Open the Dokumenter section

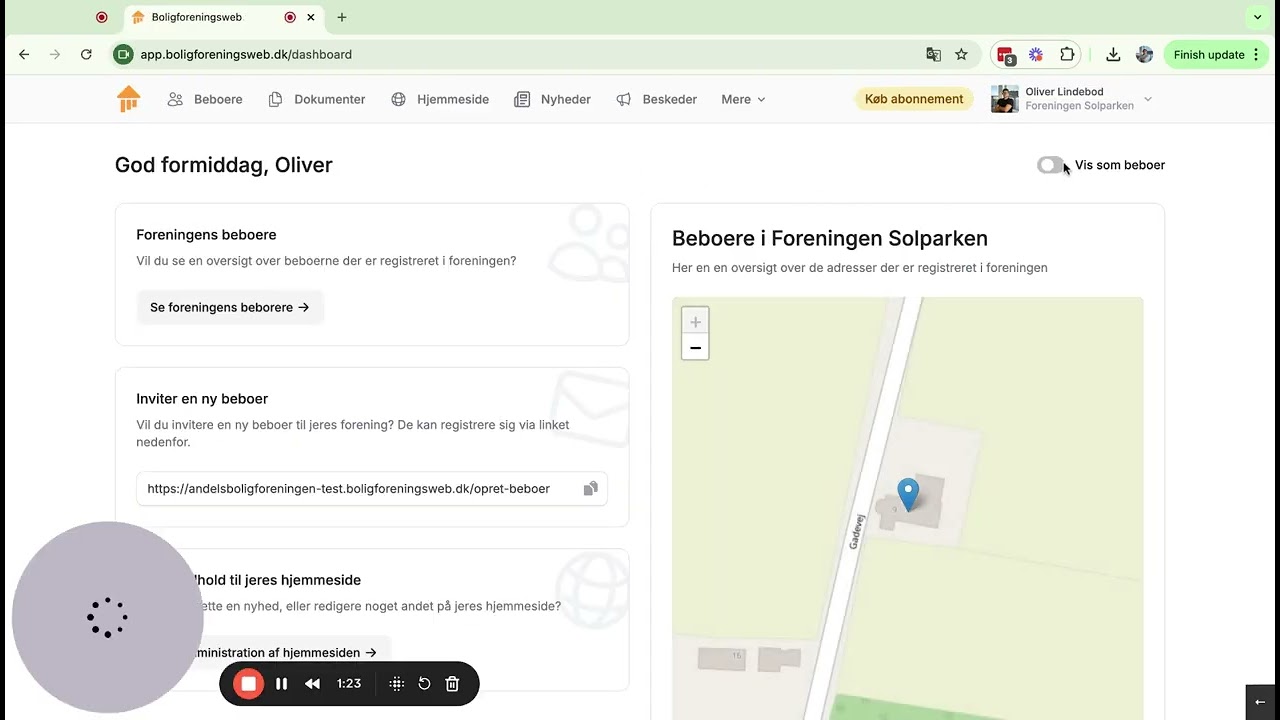point(317,99)
